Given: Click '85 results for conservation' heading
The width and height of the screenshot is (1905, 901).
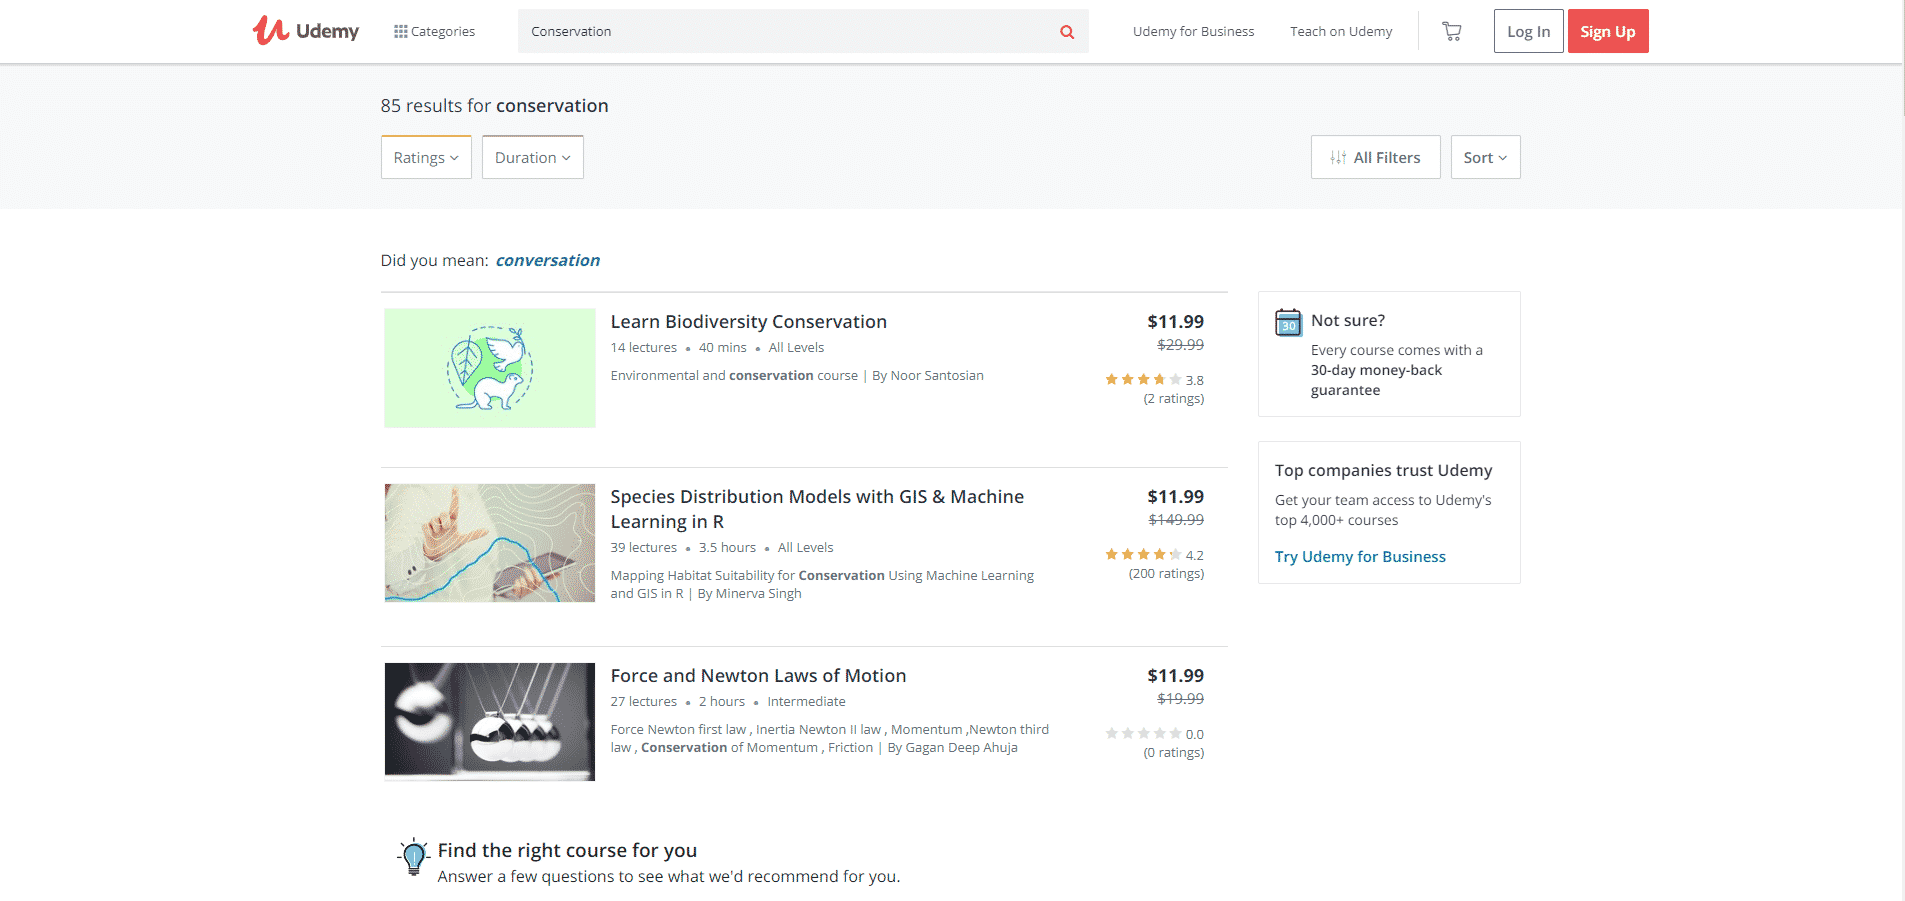Looking at the screenshot, I should [494, 105].
